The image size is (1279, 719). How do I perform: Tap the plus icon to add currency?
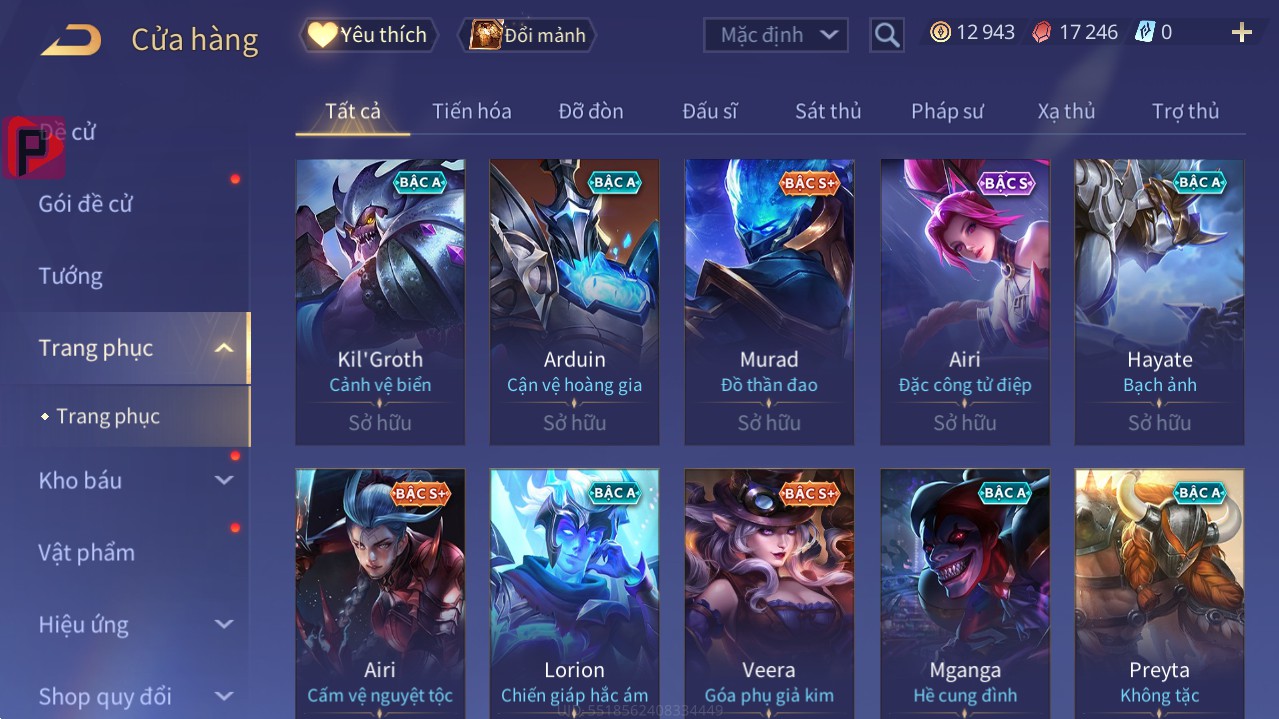[1242, 33]
